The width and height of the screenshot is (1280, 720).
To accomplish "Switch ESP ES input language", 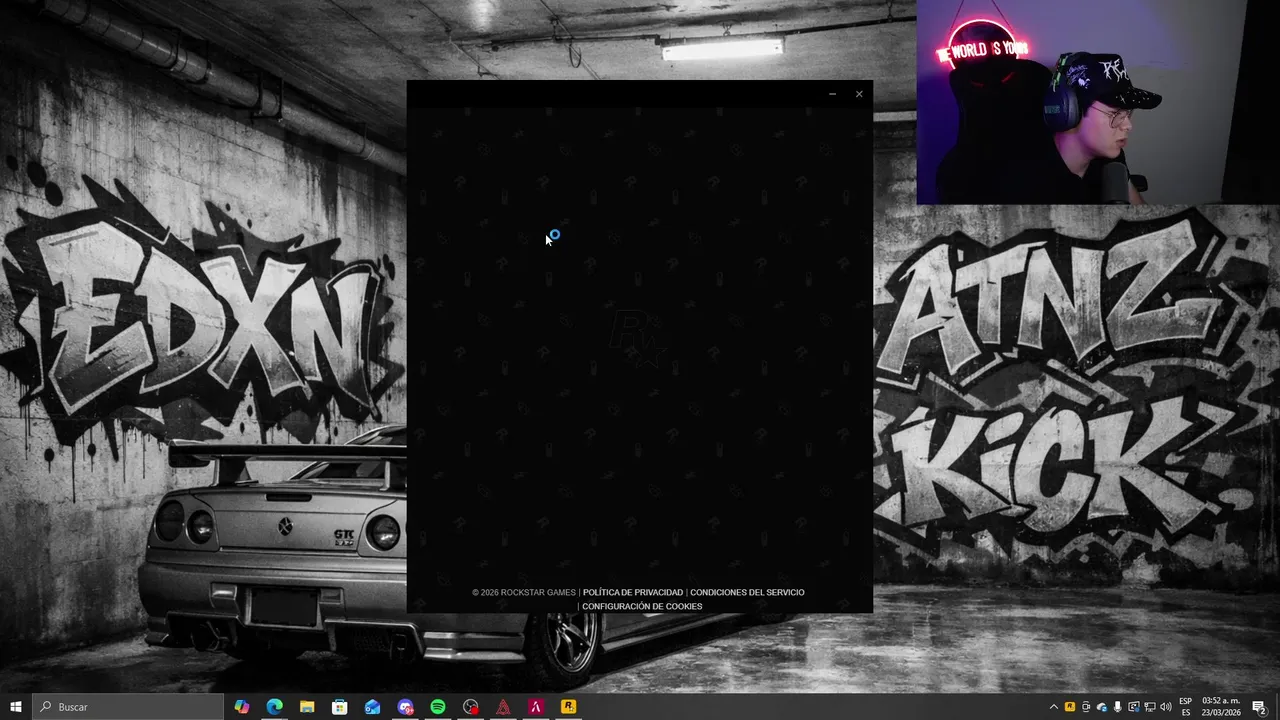I will (x=1186, y=707).
